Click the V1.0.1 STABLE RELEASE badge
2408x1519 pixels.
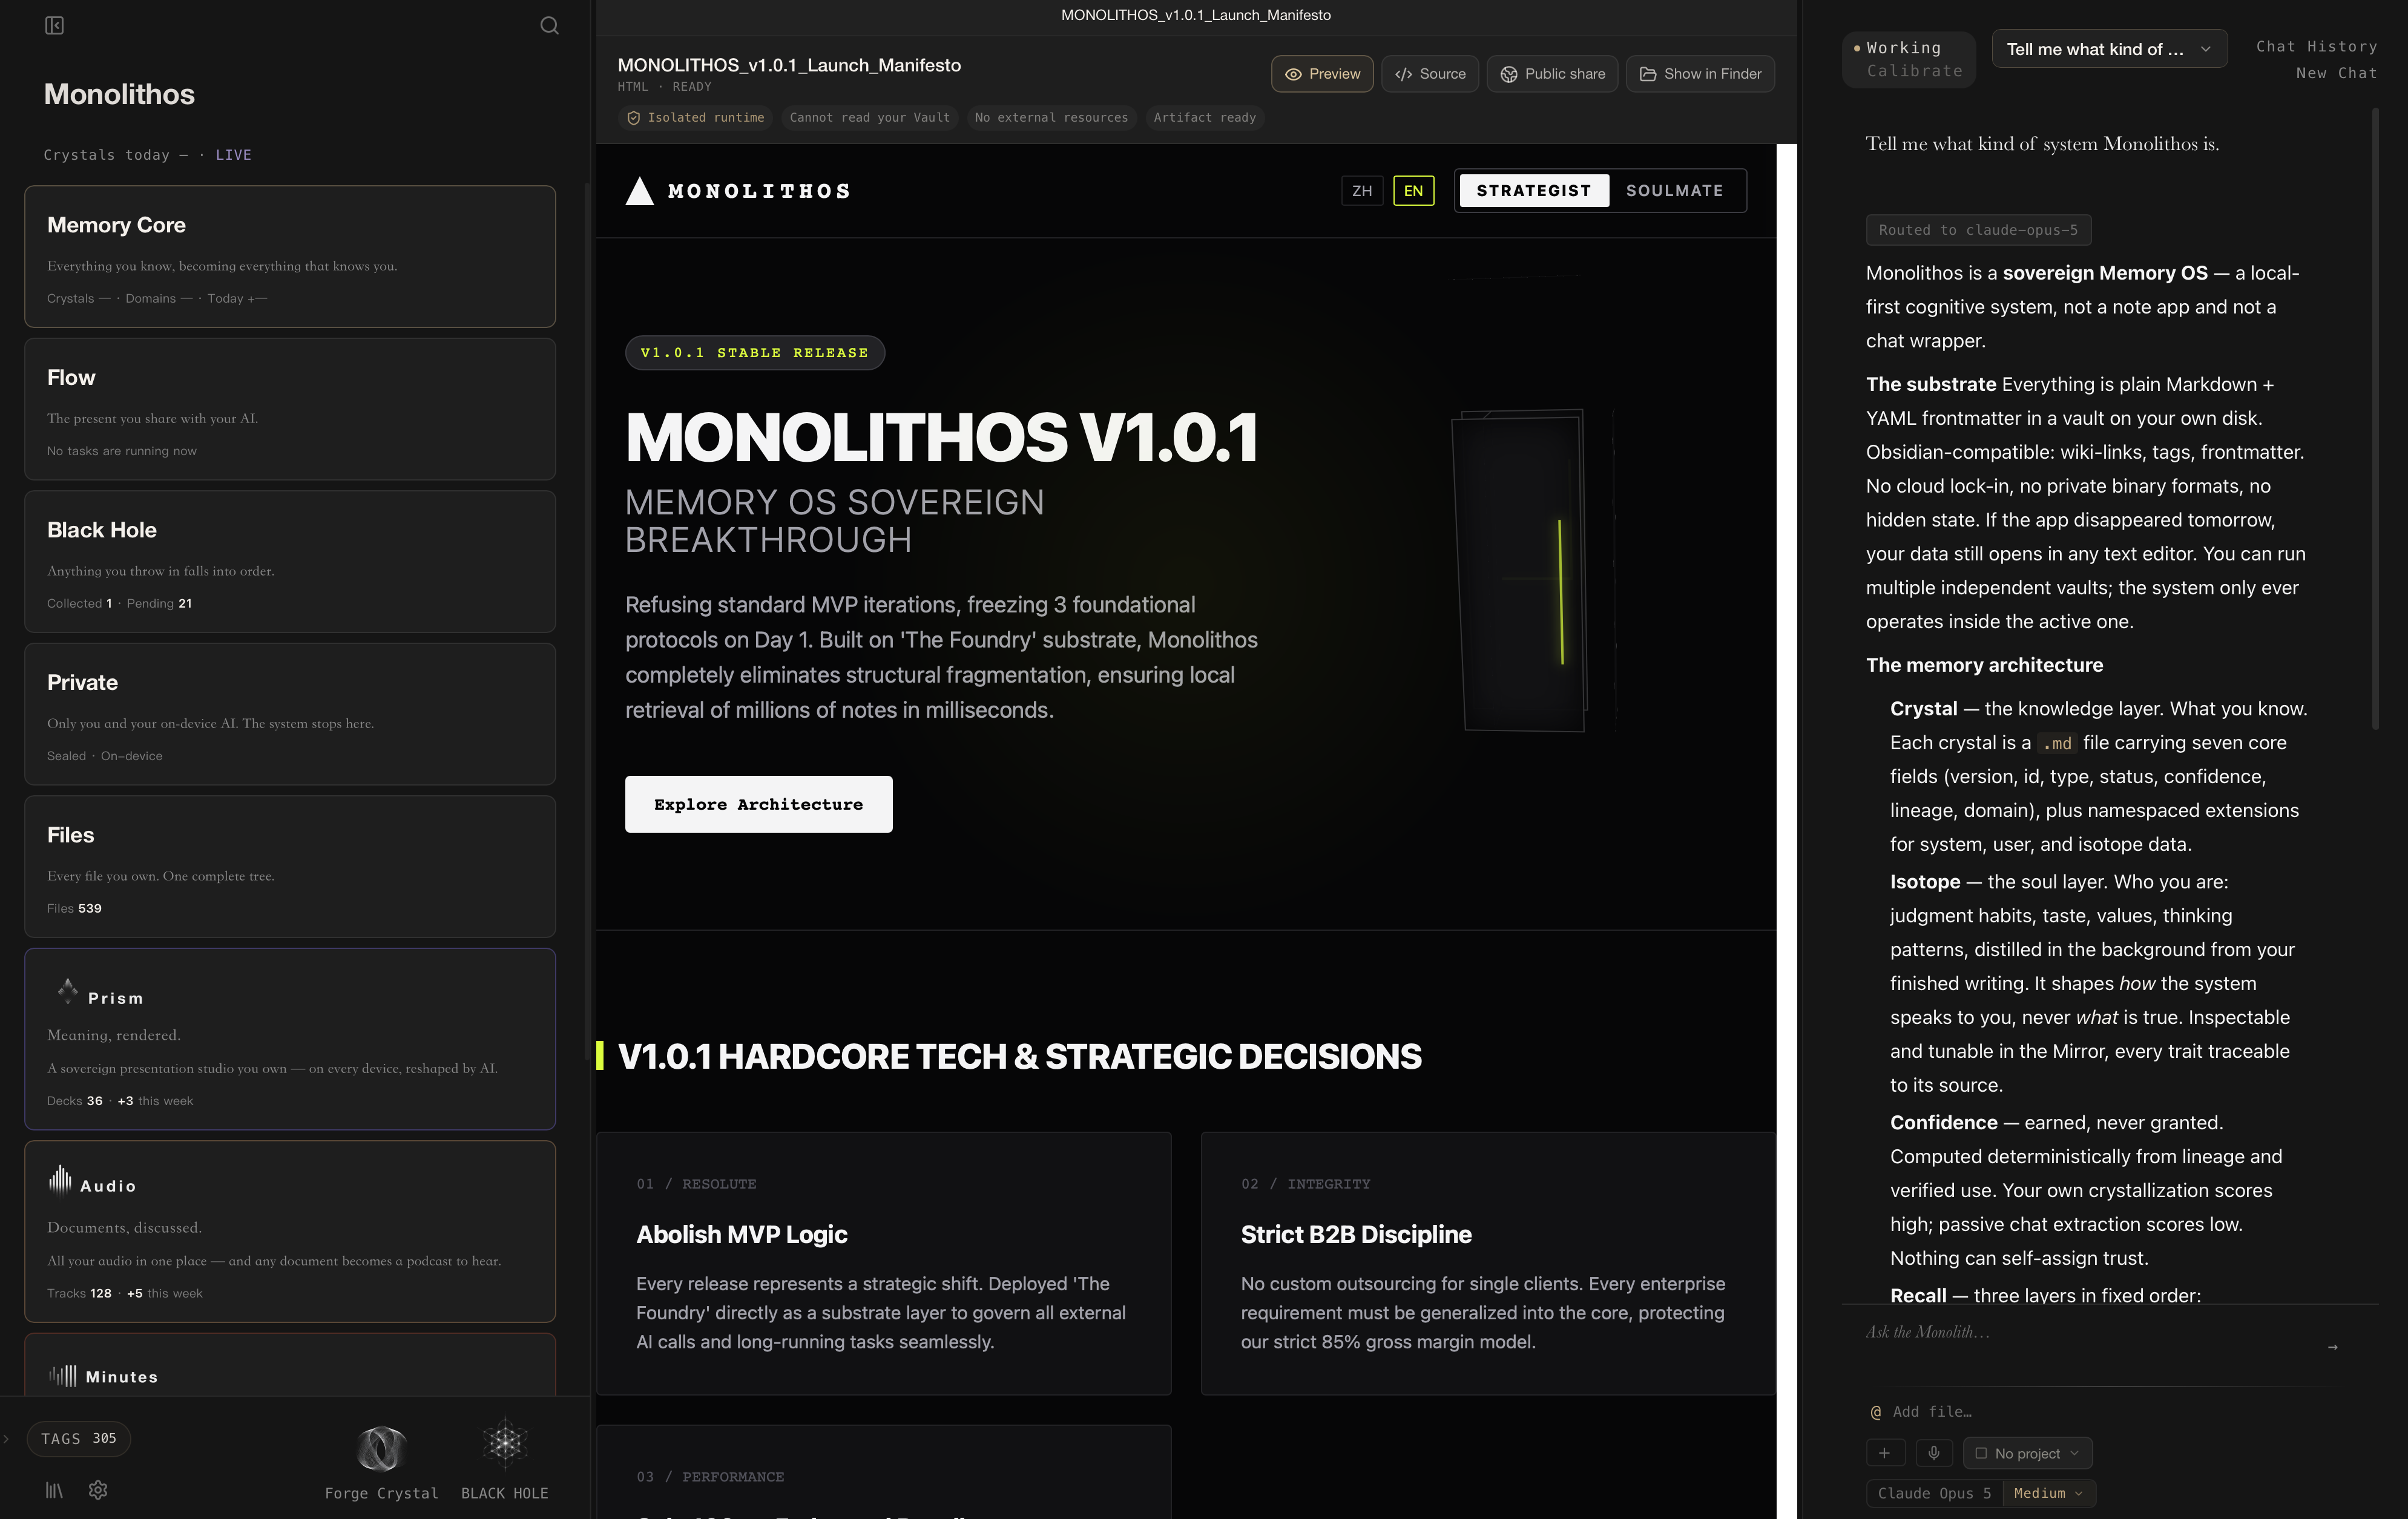pos(754,353)
